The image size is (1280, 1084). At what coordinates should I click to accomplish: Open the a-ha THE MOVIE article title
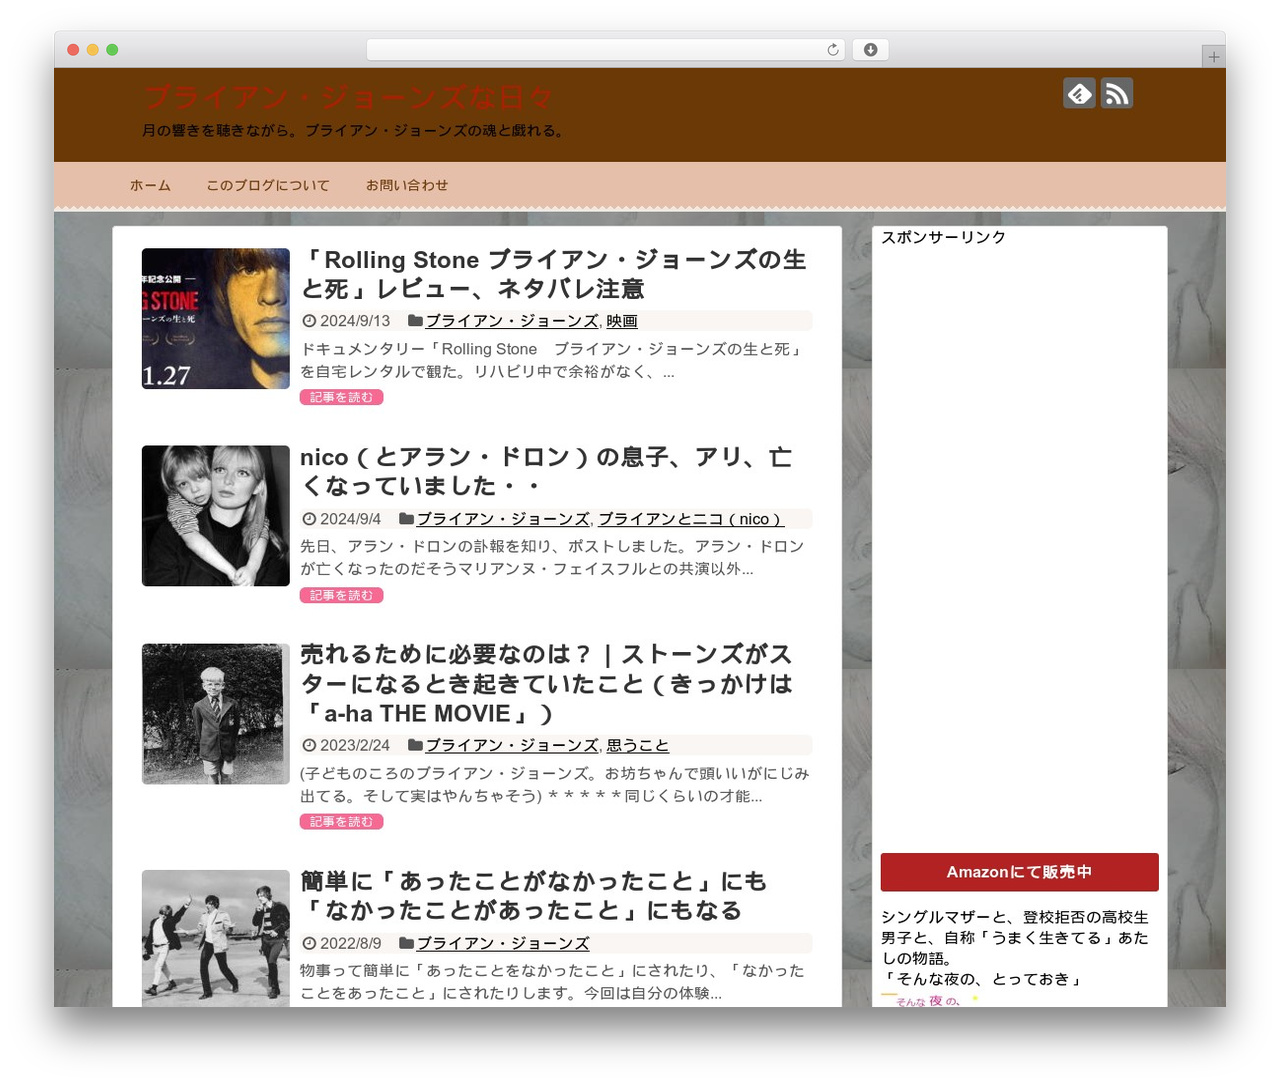point(546,684)
